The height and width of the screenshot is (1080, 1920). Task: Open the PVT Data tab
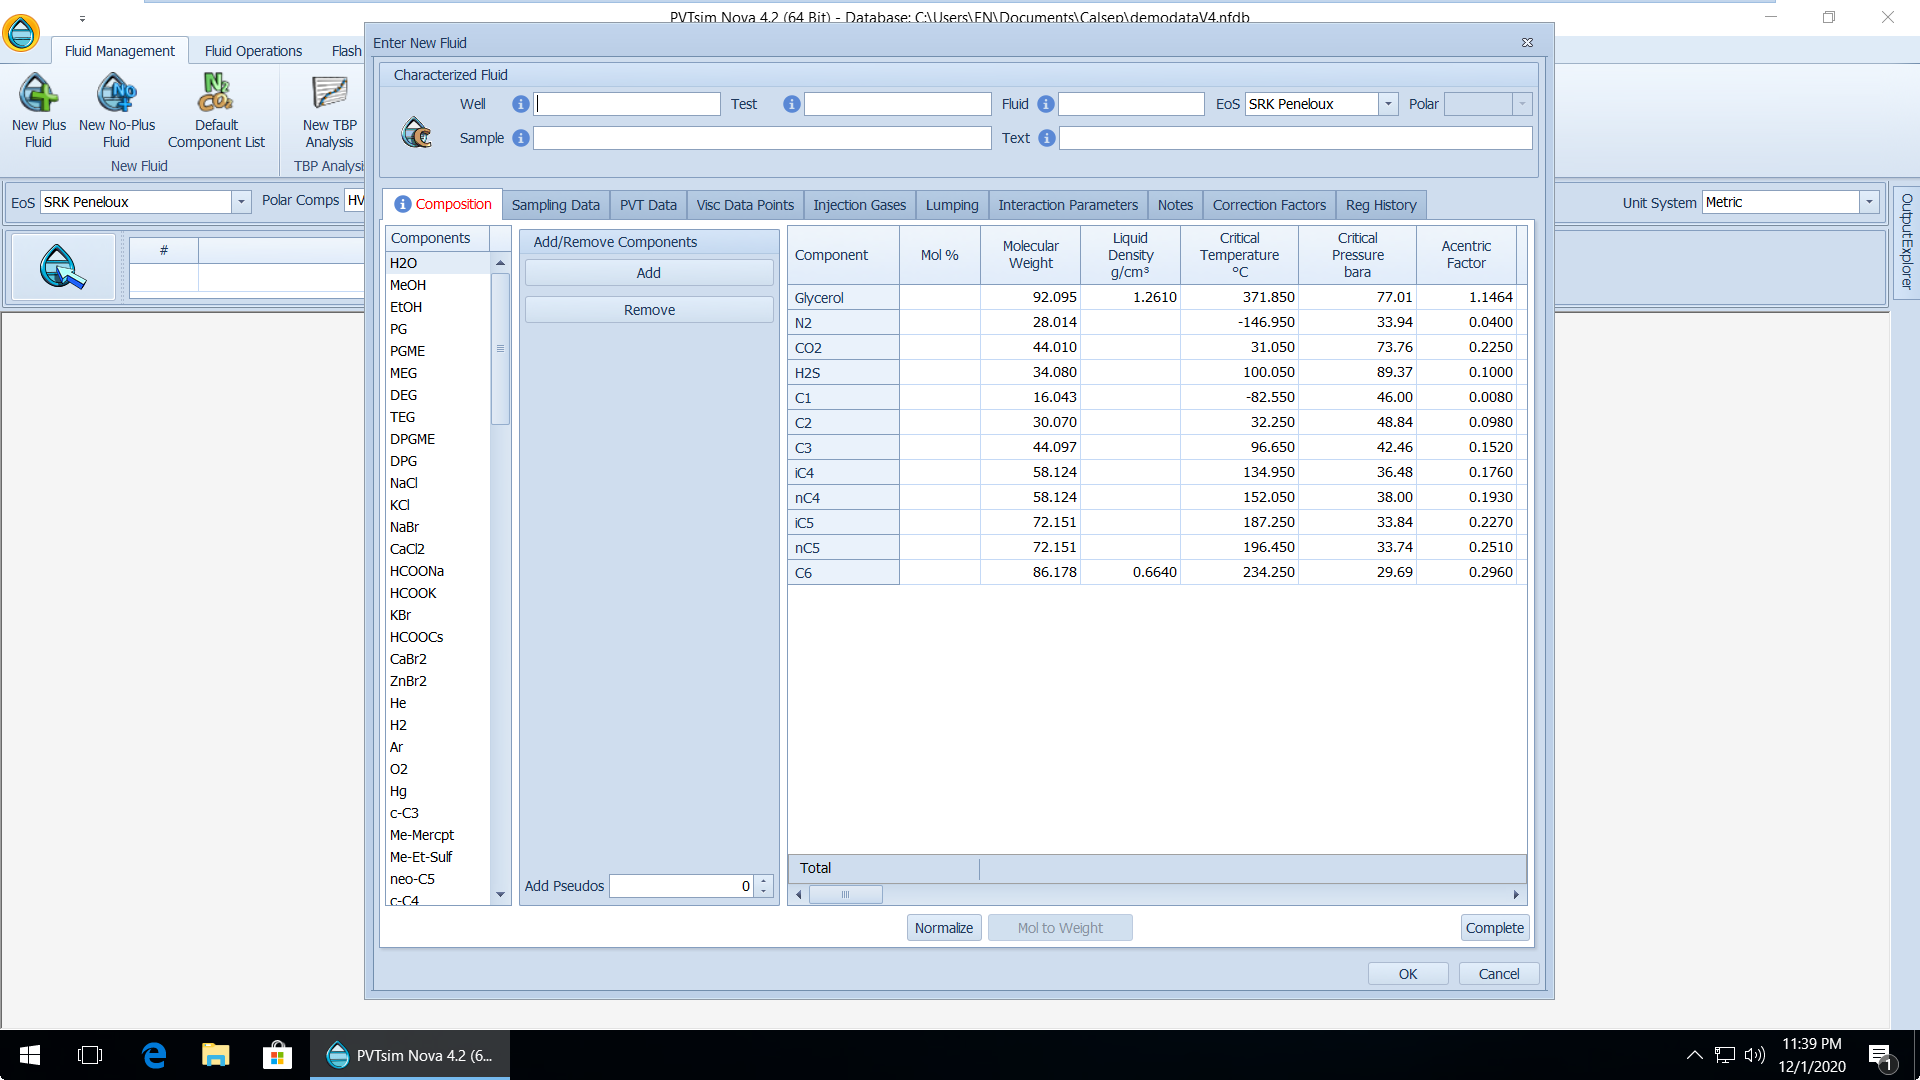(648, 205)
